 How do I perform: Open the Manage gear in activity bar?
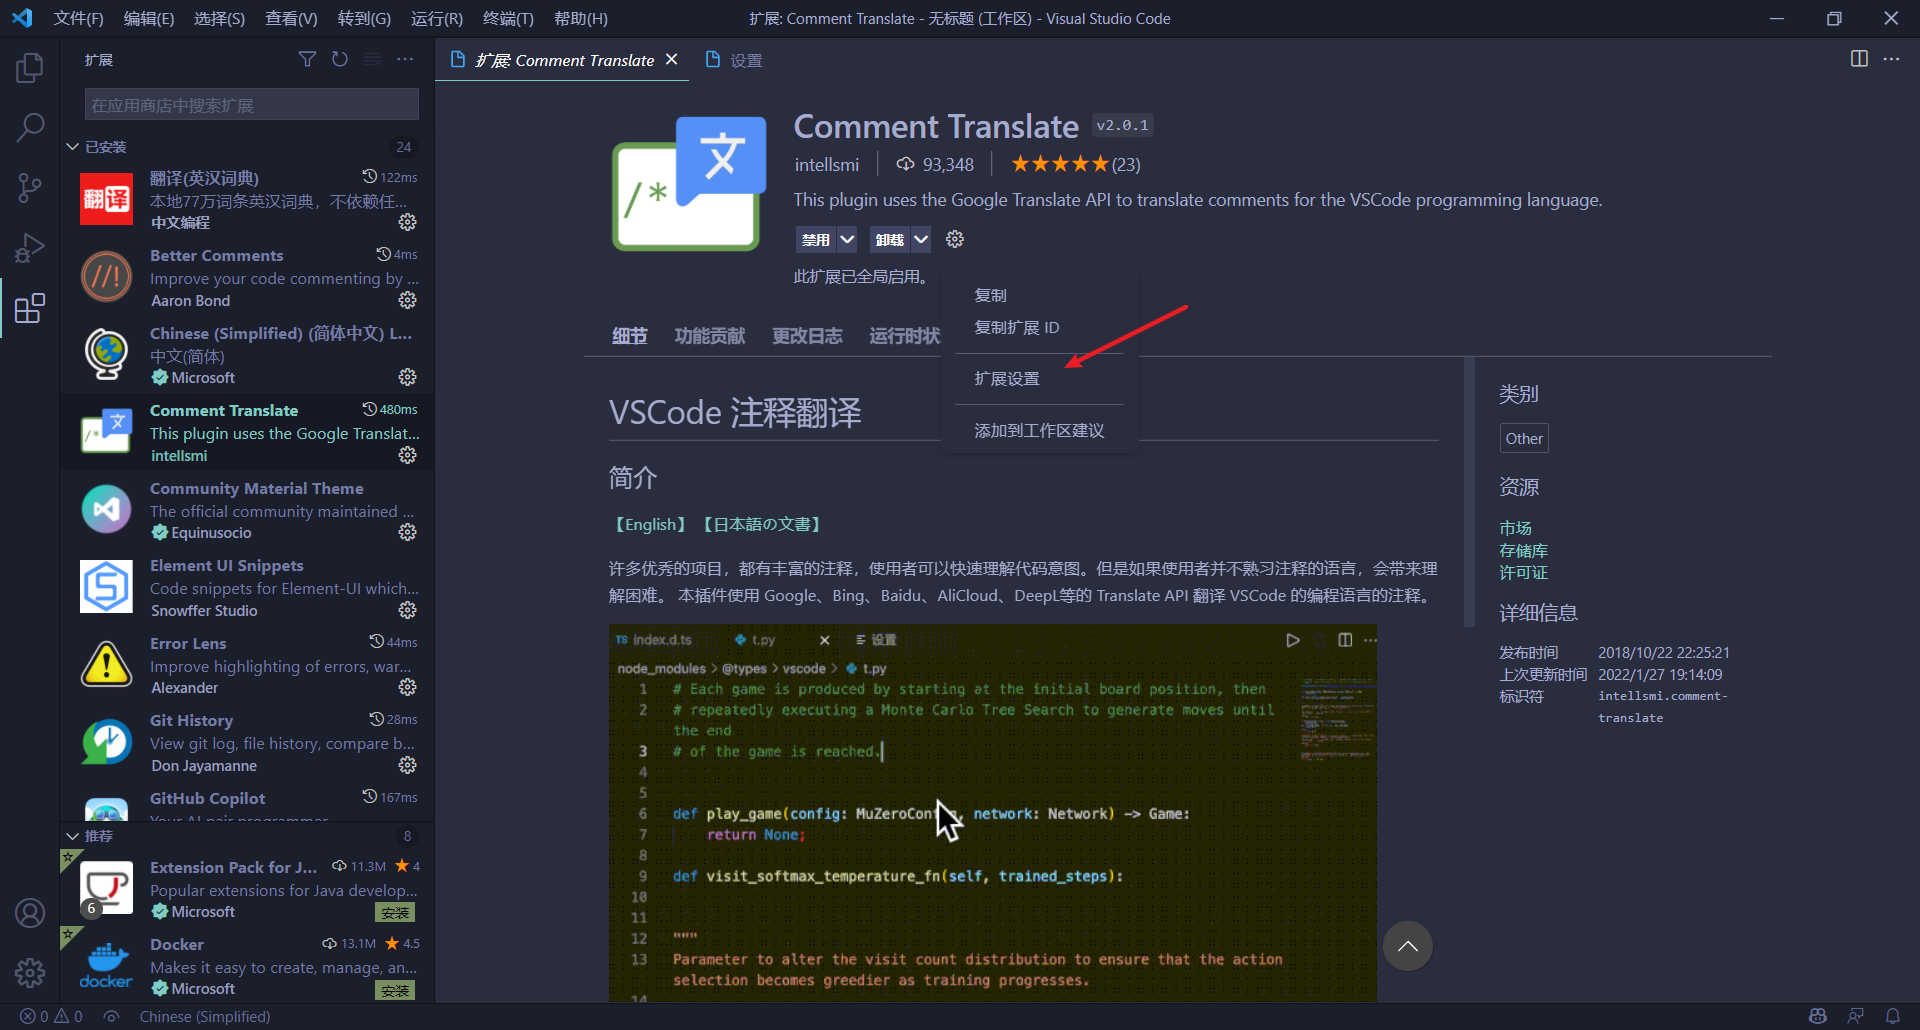point(30,972)
